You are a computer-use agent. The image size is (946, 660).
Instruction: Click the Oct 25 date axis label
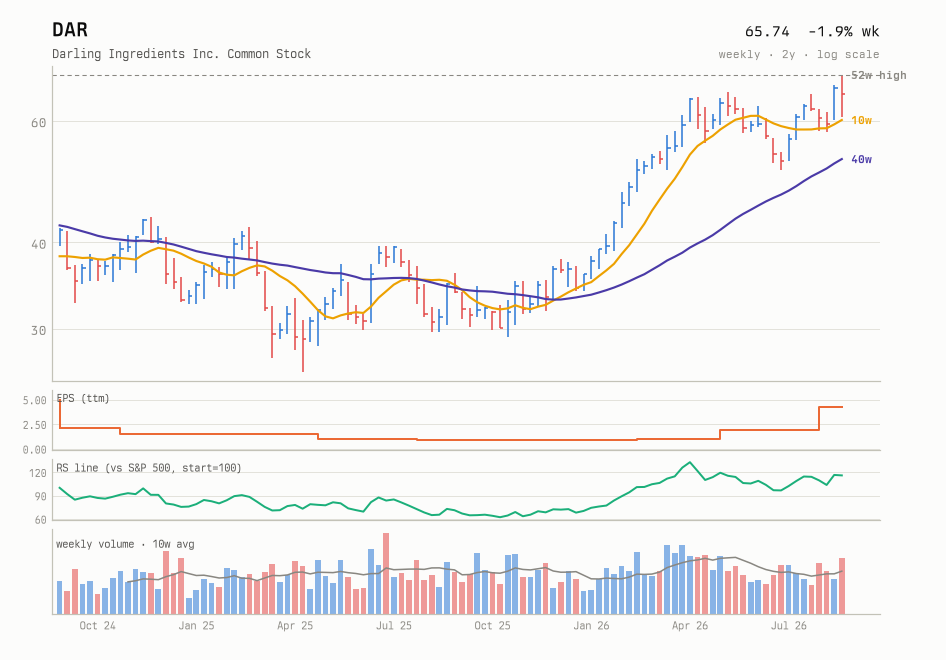point(492,626)
